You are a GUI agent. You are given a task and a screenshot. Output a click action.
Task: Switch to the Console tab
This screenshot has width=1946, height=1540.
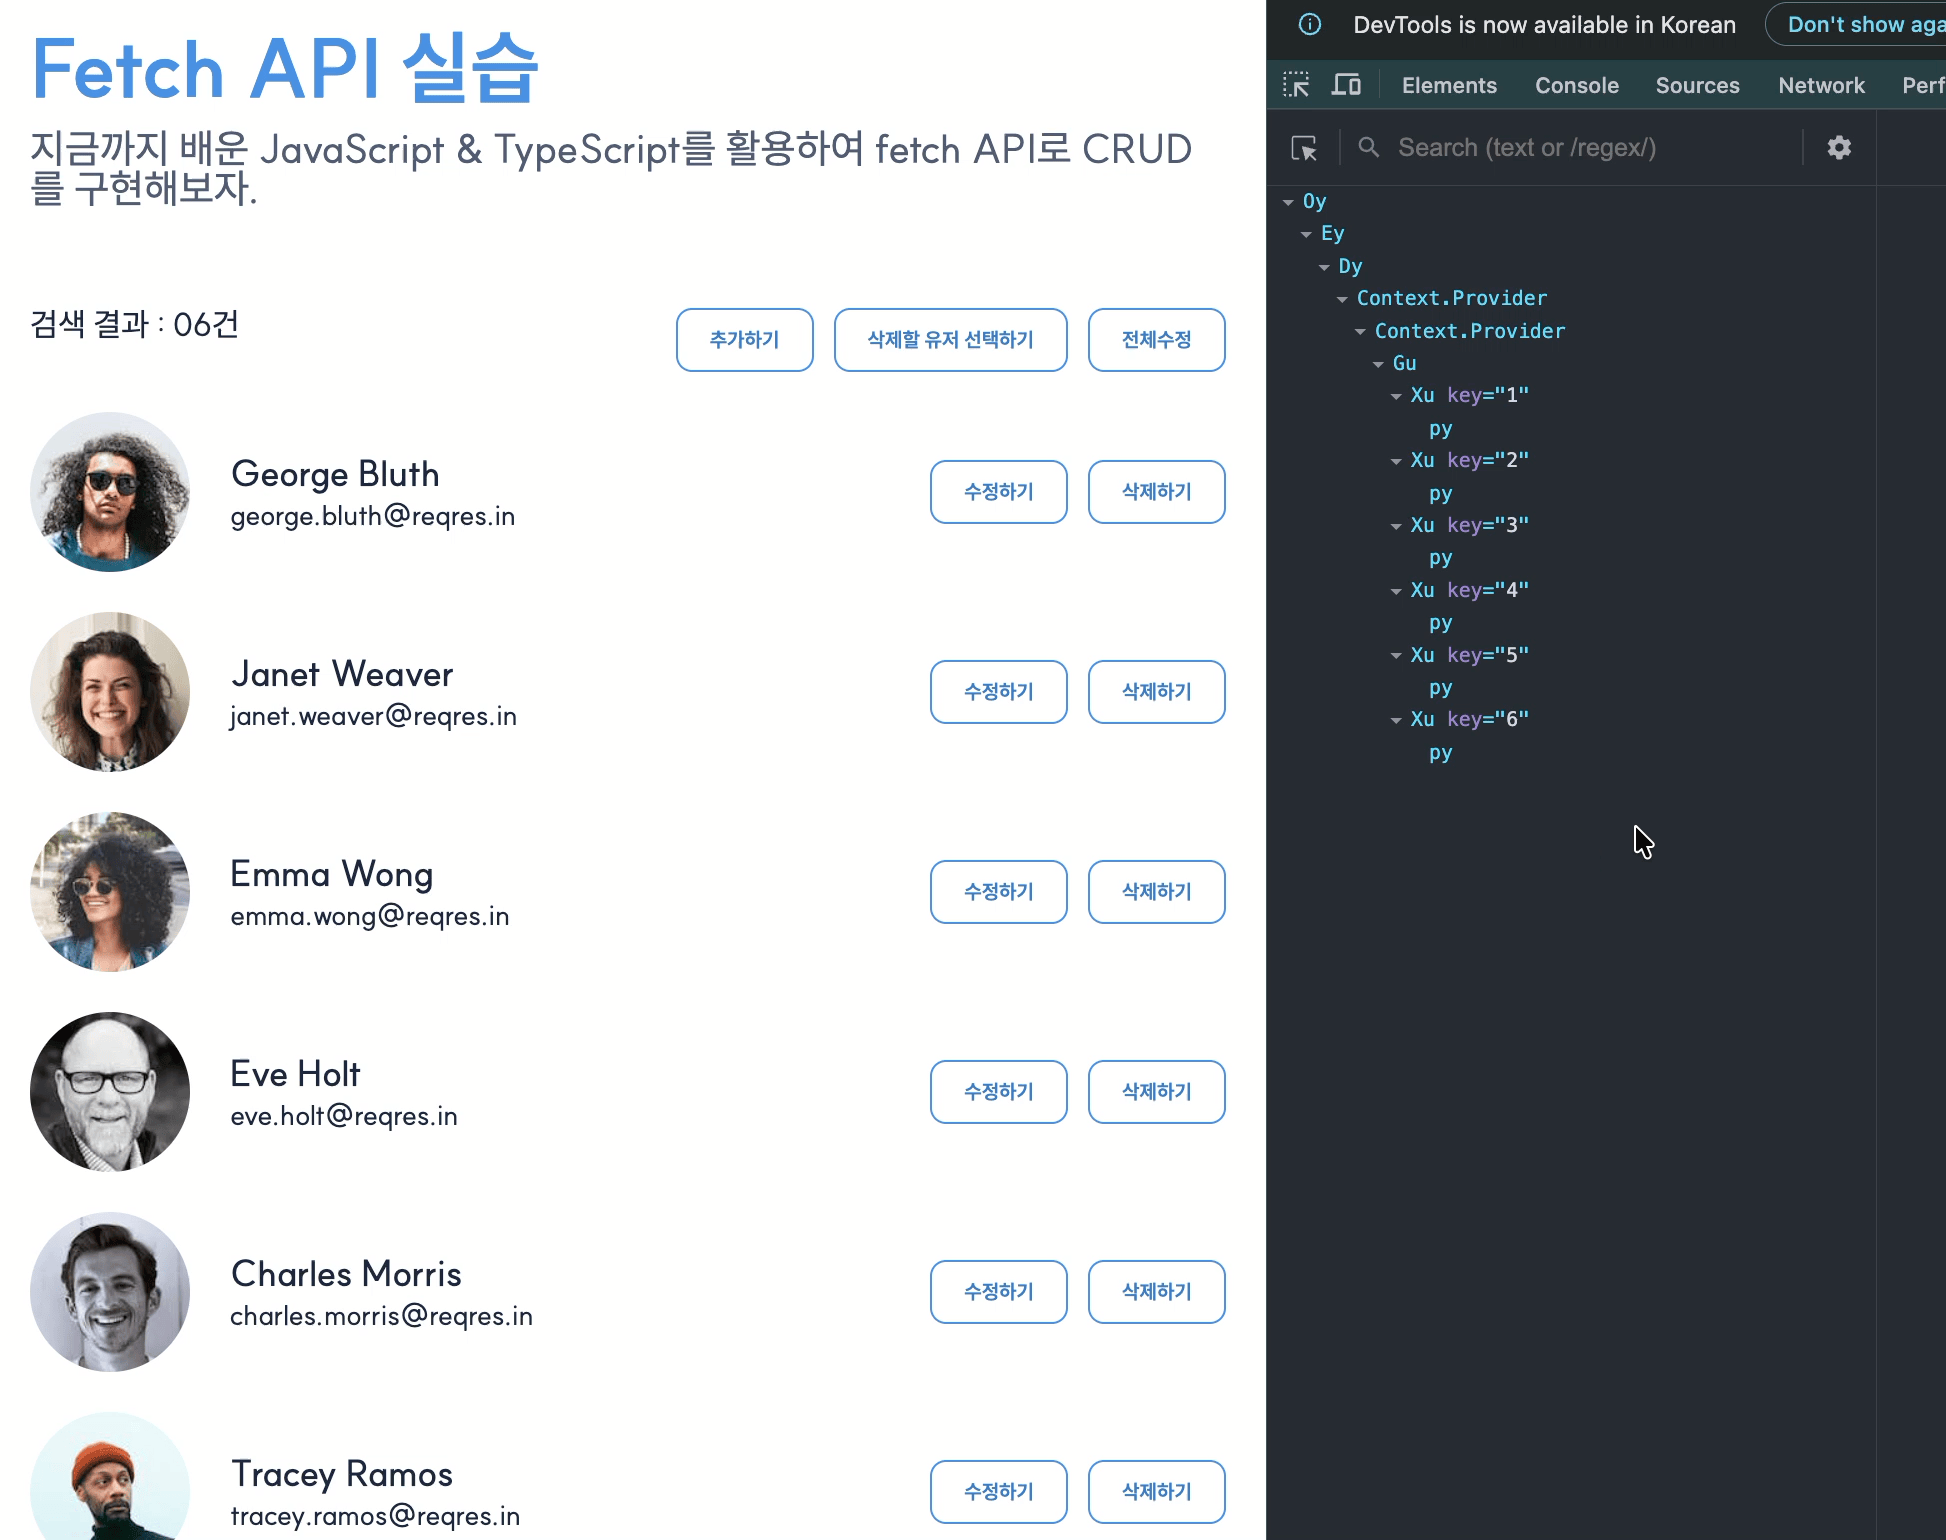[1576, 86]
